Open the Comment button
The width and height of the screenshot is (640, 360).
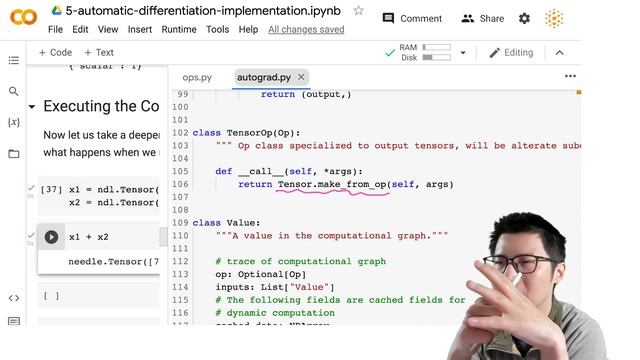412,18
